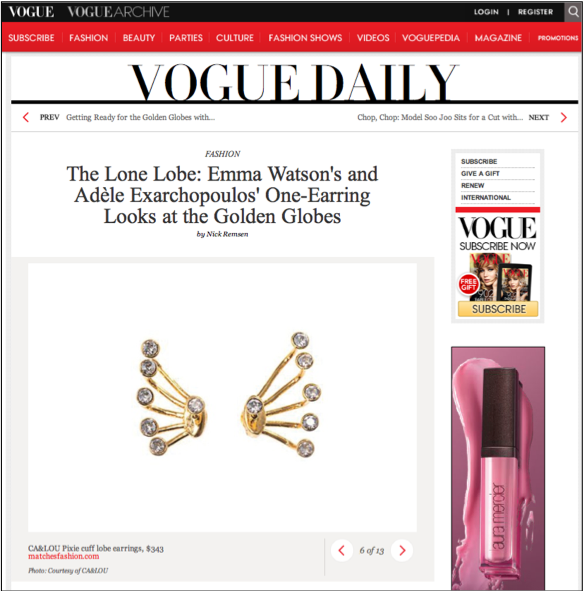Viewport: 584px width, 591px height.
Task: Open the search magnifier icon
Action: tap(573, 12)
